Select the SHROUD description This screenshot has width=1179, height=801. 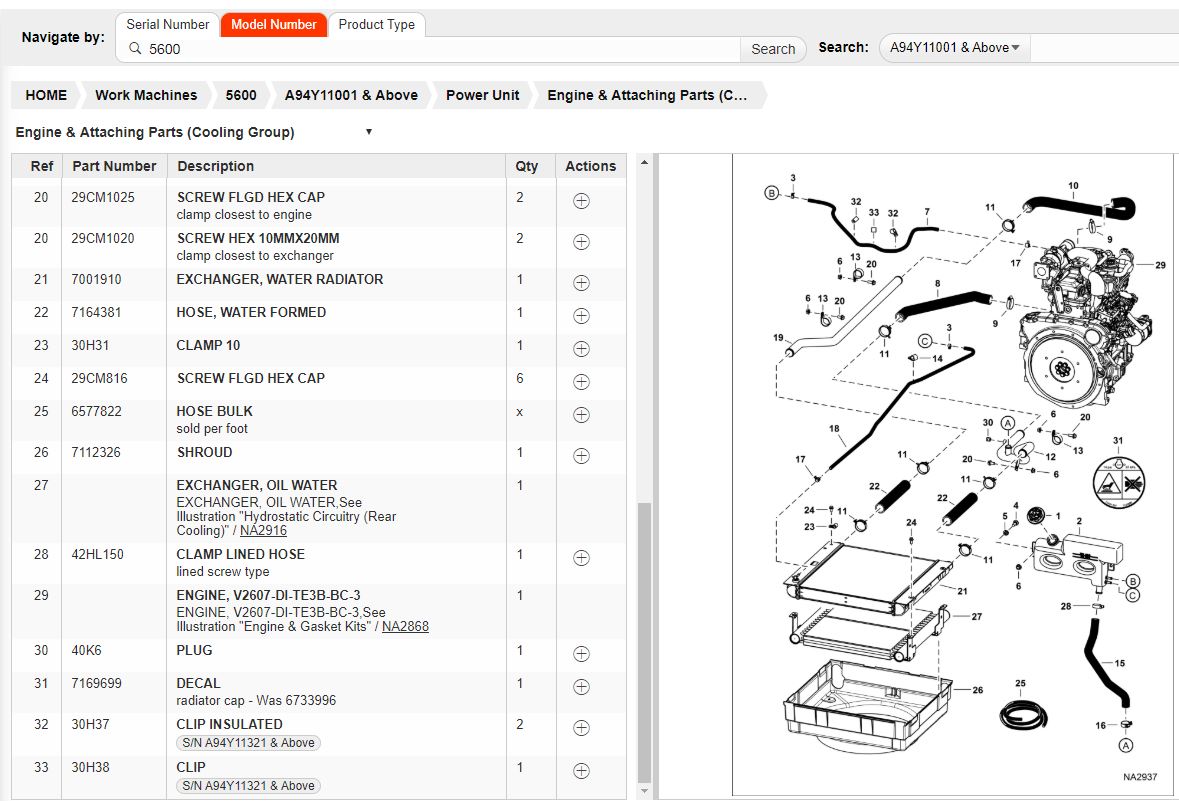(x=205, y=452)
